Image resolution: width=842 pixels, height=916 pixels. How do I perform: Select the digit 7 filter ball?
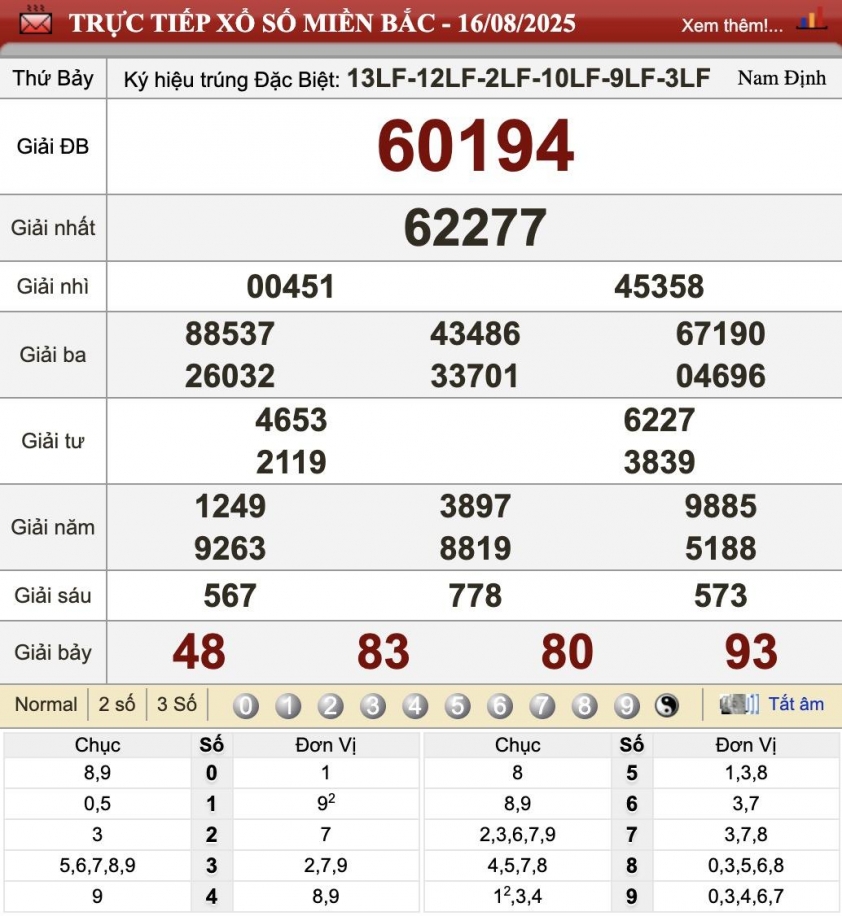coord(542,706)
